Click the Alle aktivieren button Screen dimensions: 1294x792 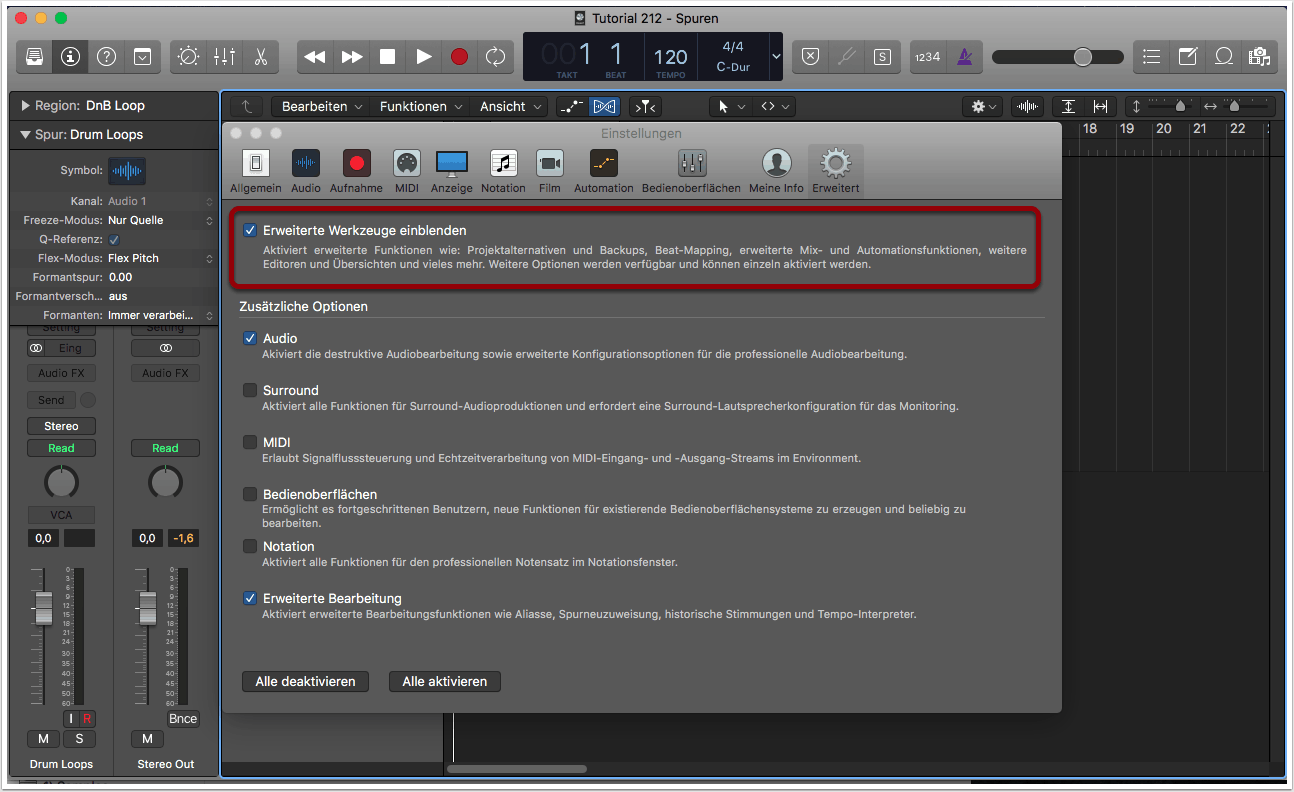tap(444, 681)
